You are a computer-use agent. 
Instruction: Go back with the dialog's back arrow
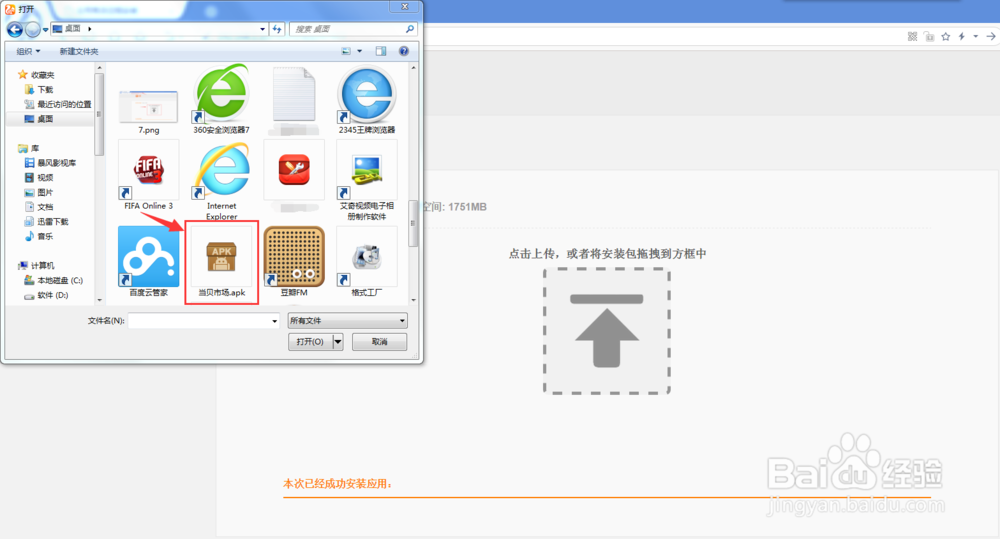pos(15,29)
